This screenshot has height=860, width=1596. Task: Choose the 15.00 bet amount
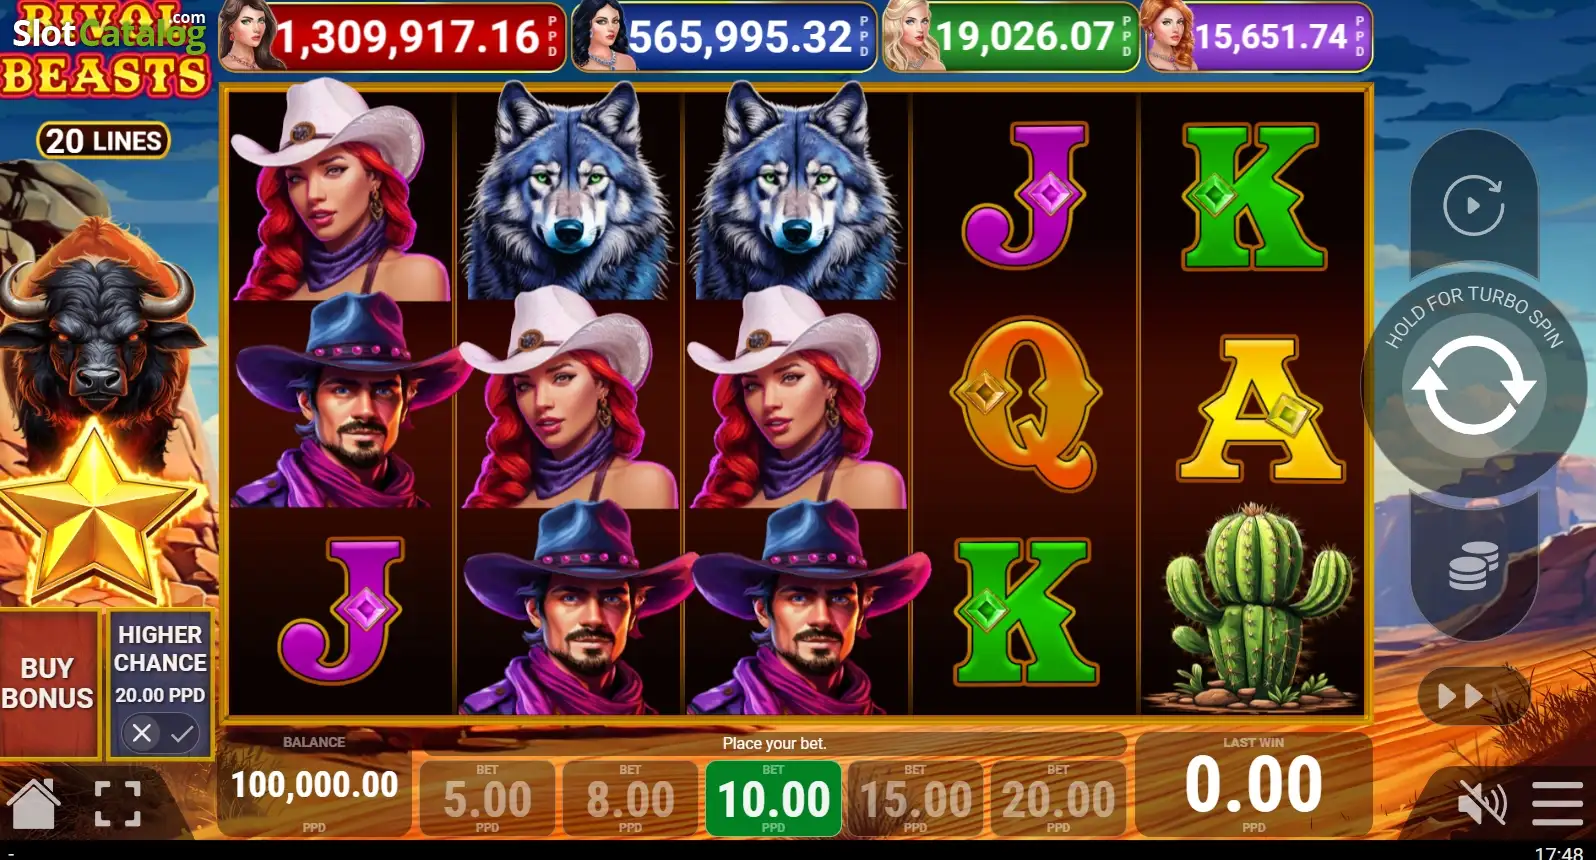915,798
